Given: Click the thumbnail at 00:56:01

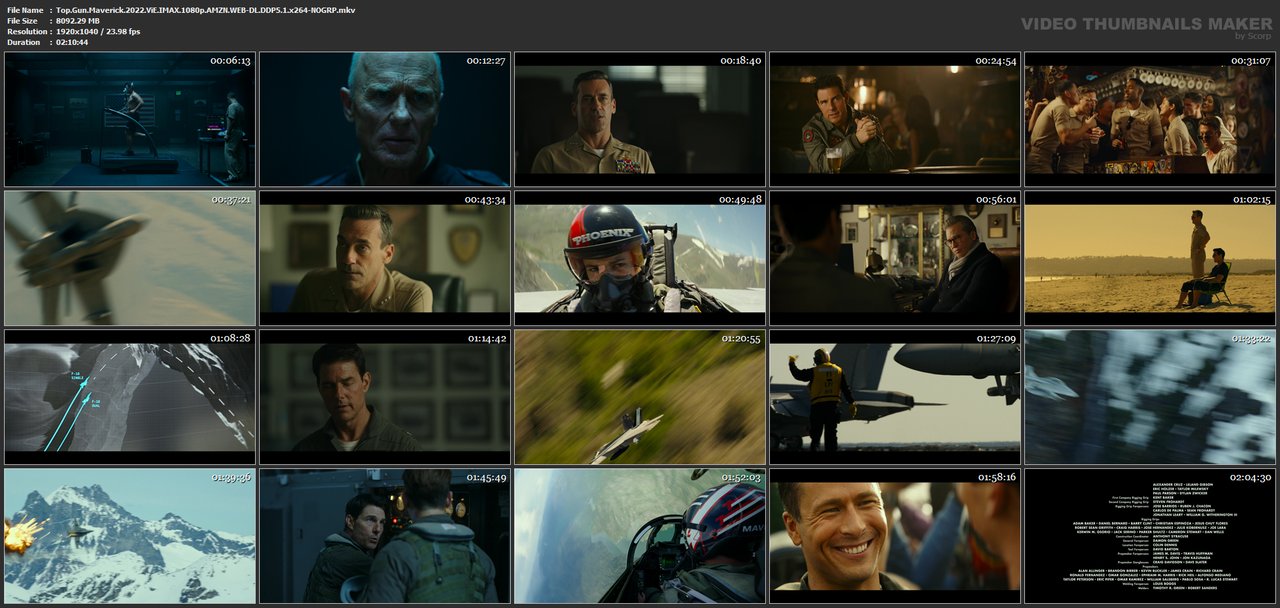Looking at the screenshot, I should tap(895, 258).
